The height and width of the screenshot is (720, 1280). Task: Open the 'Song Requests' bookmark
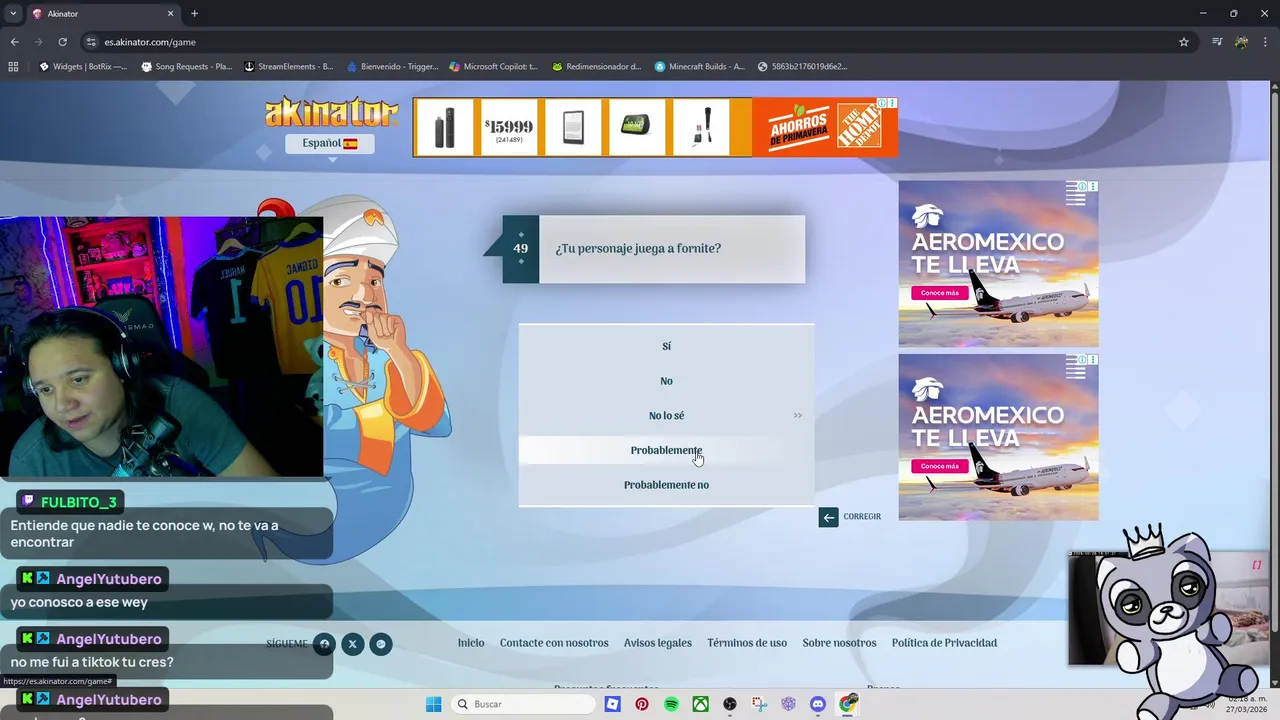point(186,67)
